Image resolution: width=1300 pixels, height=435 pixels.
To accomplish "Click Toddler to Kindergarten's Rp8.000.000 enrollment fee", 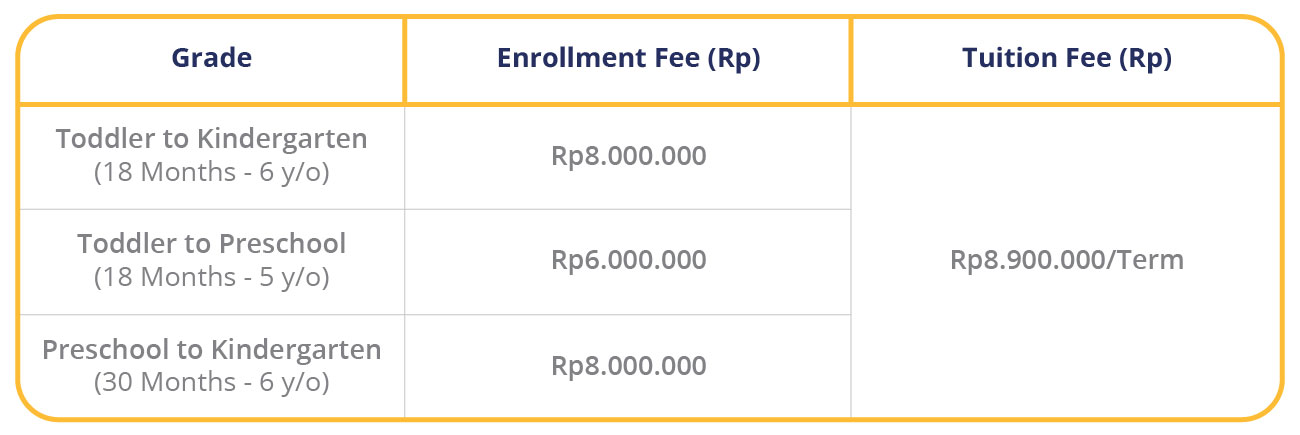I will 628,156.
